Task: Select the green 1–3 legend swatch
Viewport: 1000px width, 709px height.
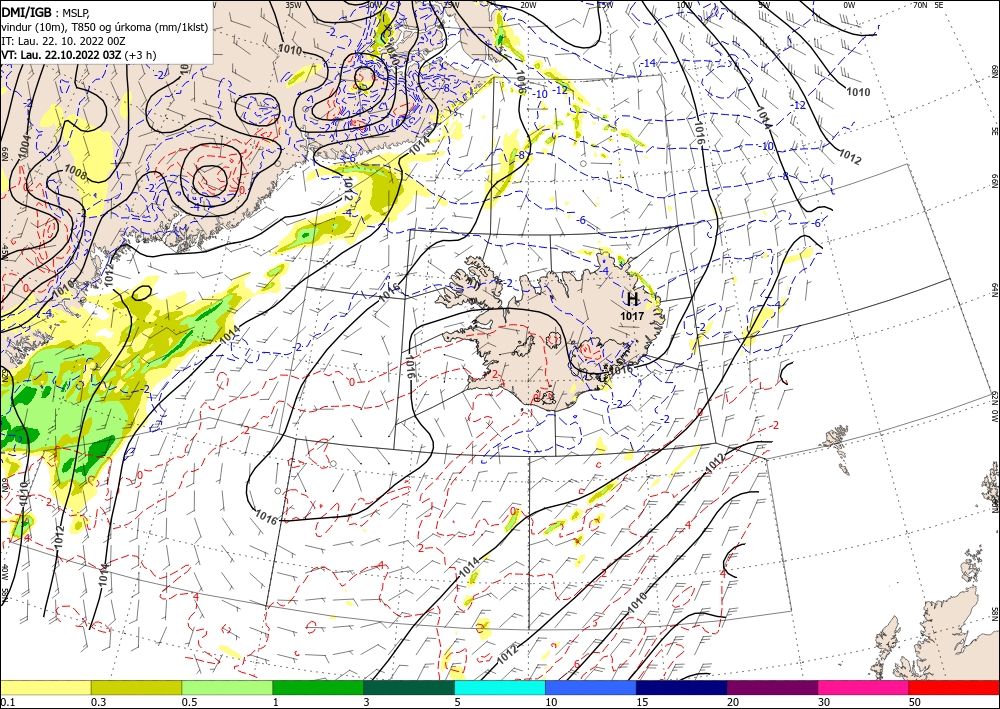Action: [x=318, y=687]
